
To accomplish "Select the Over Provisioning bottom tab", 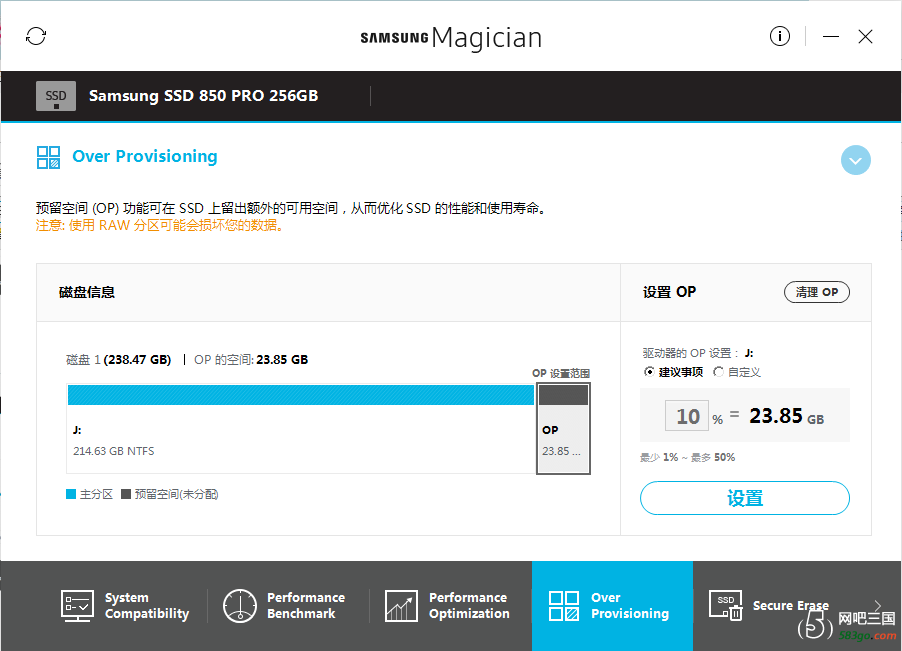I will [x=612, y=606].
